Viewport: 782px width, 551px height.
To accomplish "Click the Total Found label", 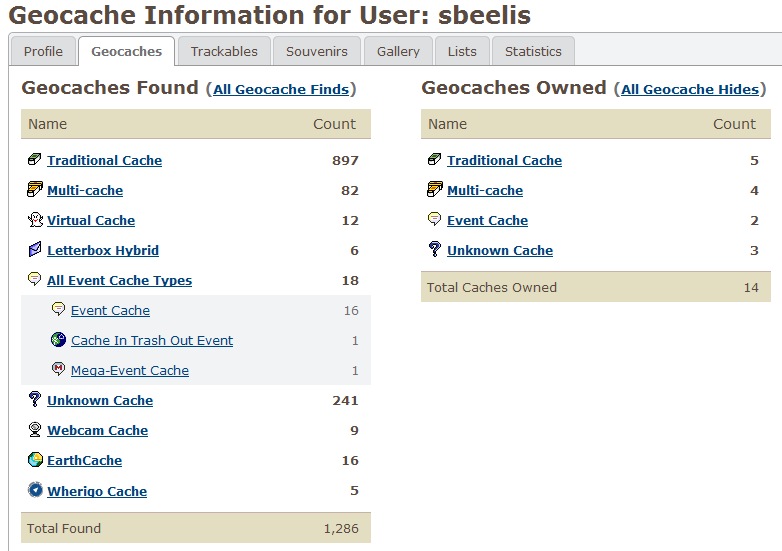I will [x=64, y=529].
